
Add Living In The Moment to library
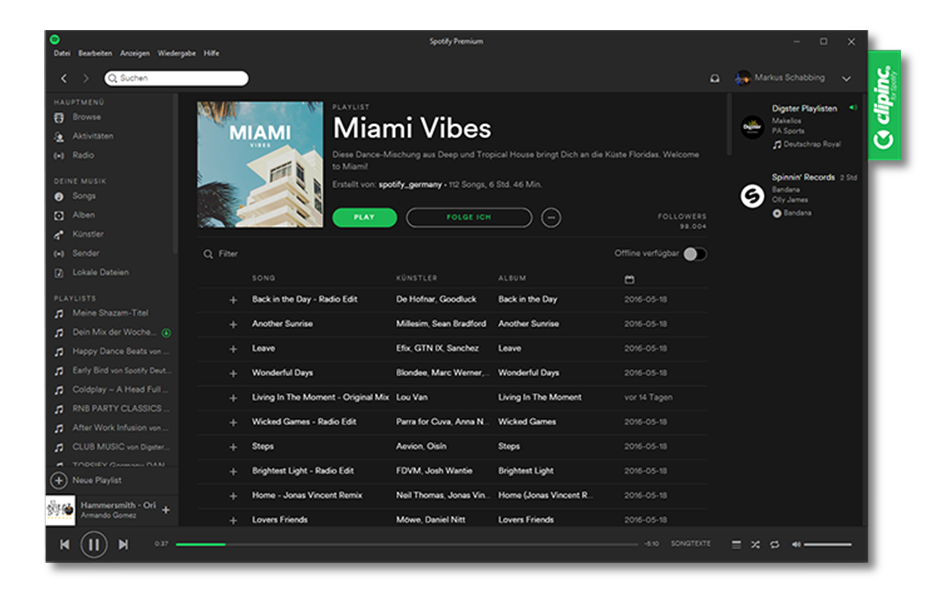(x=233, y=398)
